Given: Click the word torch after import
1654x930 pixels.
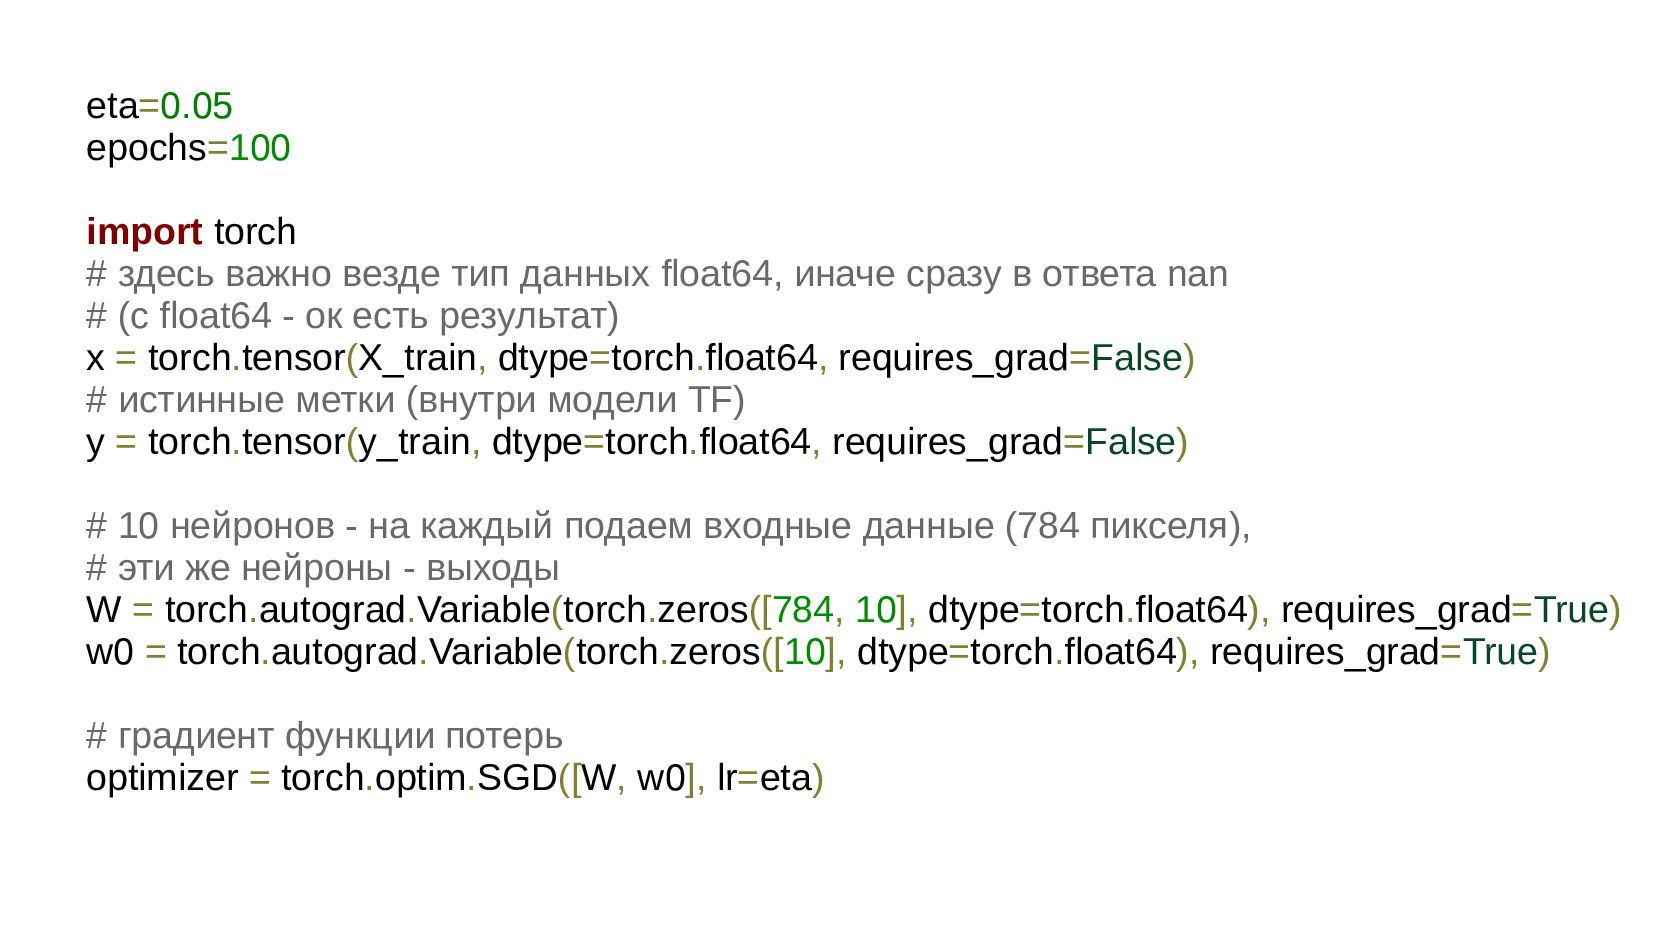Looking at the screenshot, I should [x=255, y=232].
